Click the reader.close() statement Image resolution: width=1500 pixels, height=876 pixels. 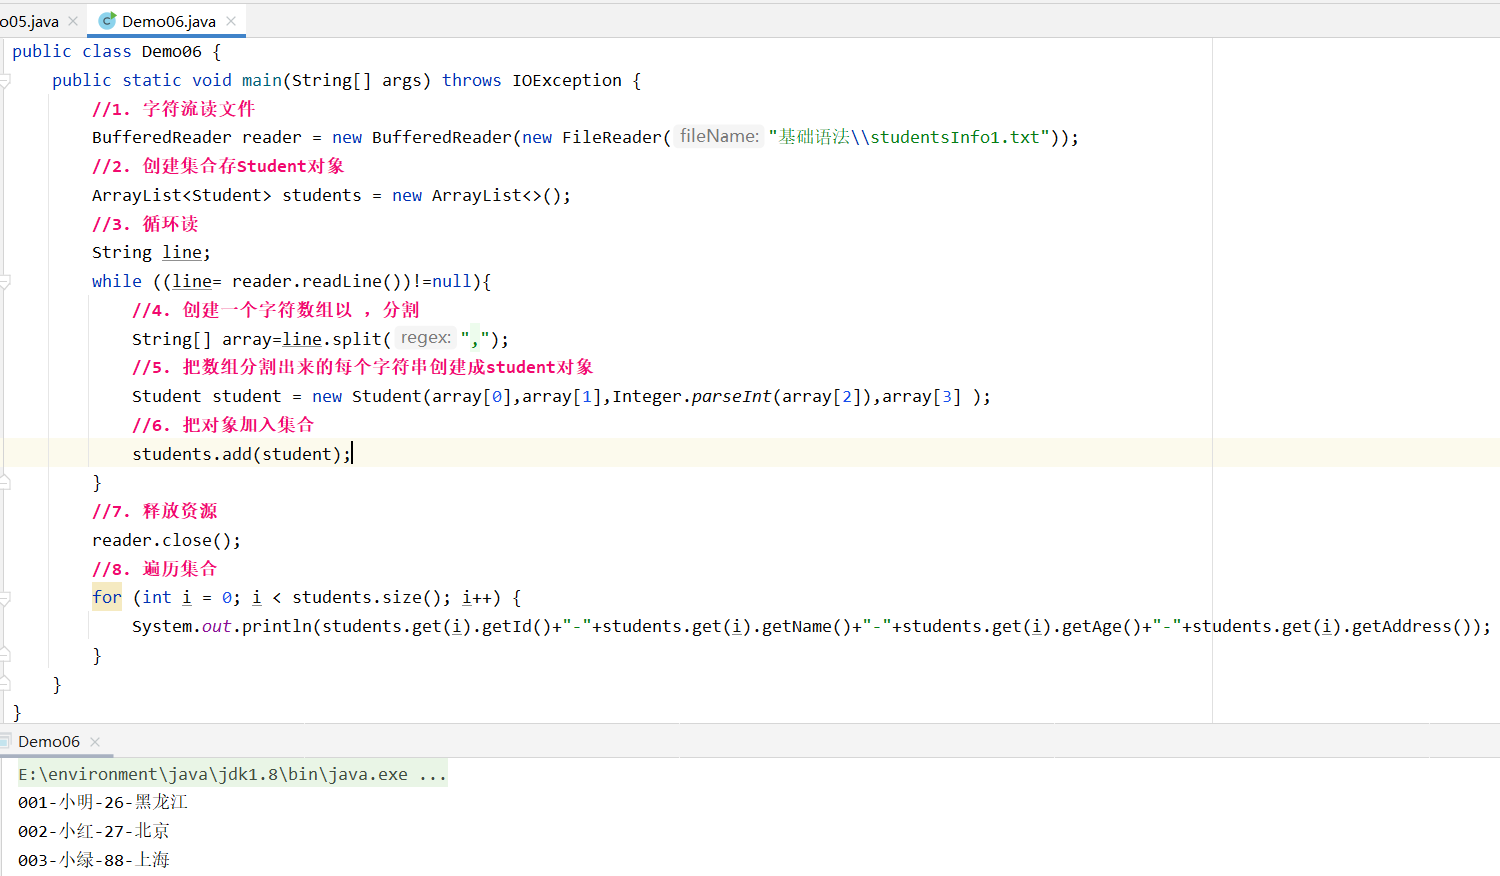(x=166, y=540)
